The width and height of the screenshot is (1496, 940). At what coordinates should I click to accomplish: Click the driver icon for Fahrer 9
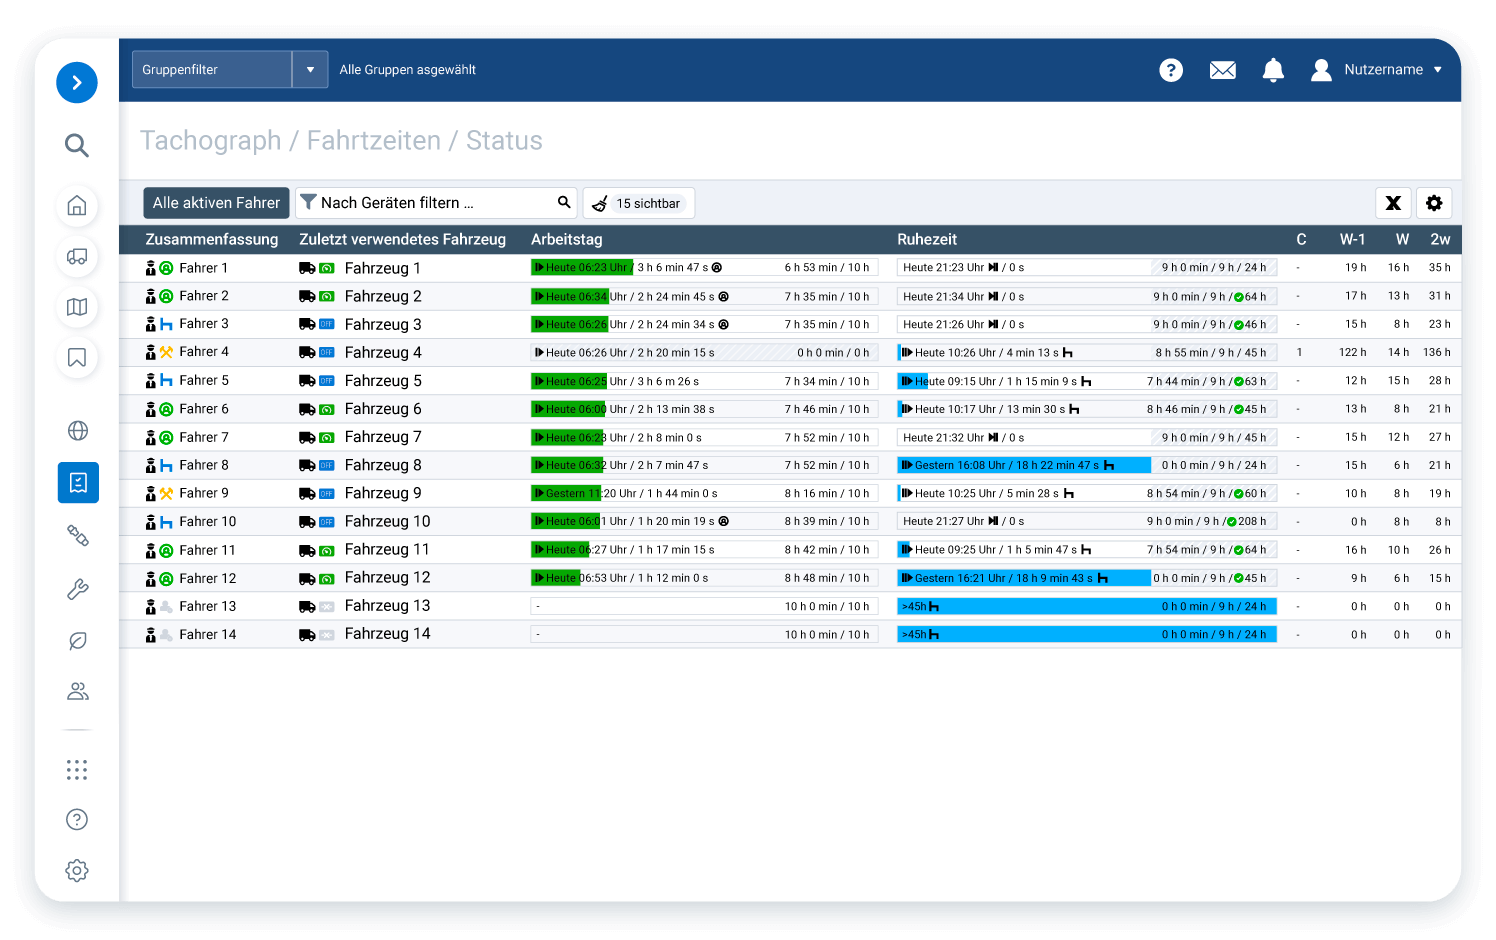coord(151,493)
